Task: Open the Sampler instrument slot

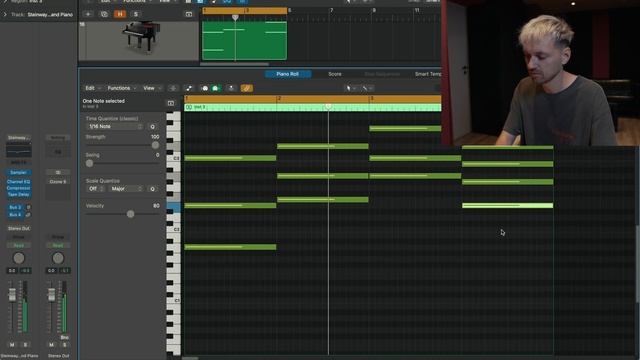Action: click(x=18, y=172)
